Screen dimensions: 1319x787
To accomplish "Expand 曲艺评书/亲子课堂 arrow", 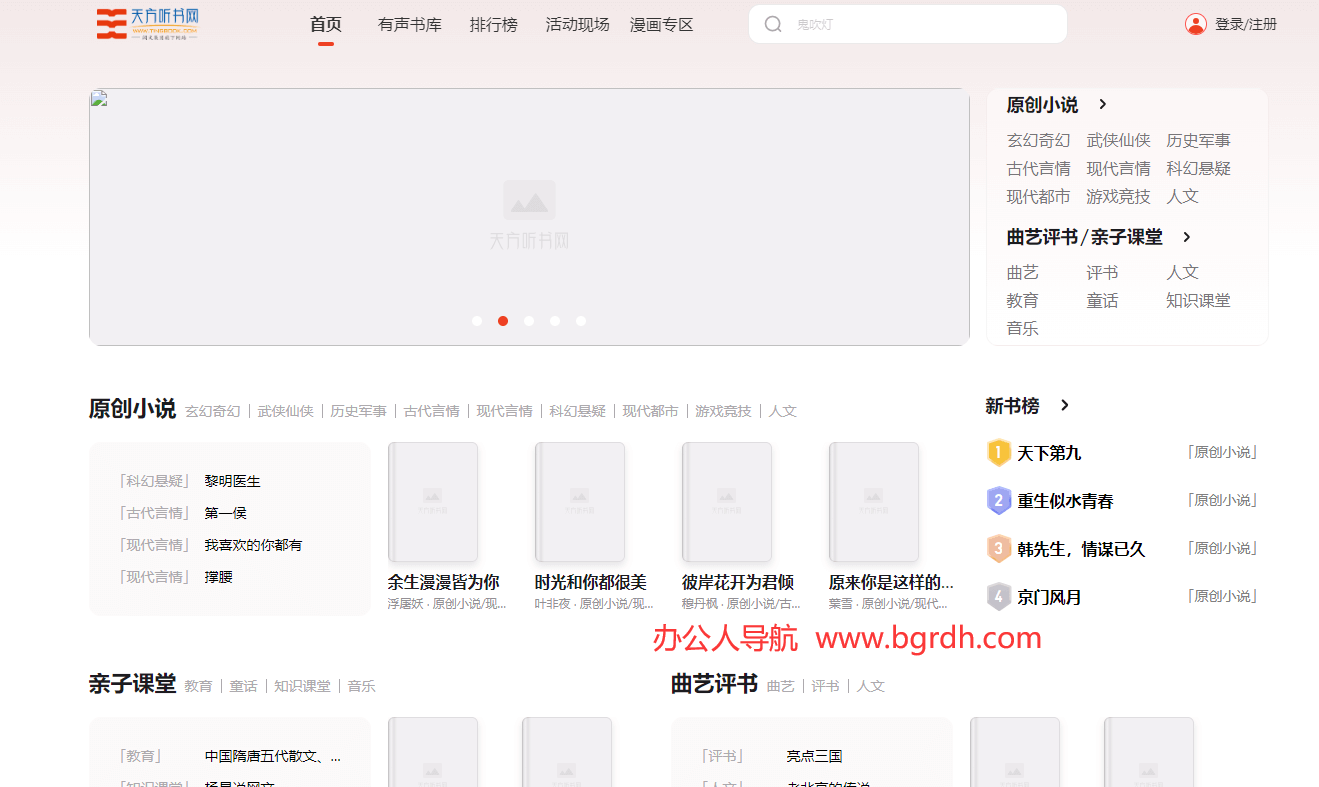I will coord(1186,237).
